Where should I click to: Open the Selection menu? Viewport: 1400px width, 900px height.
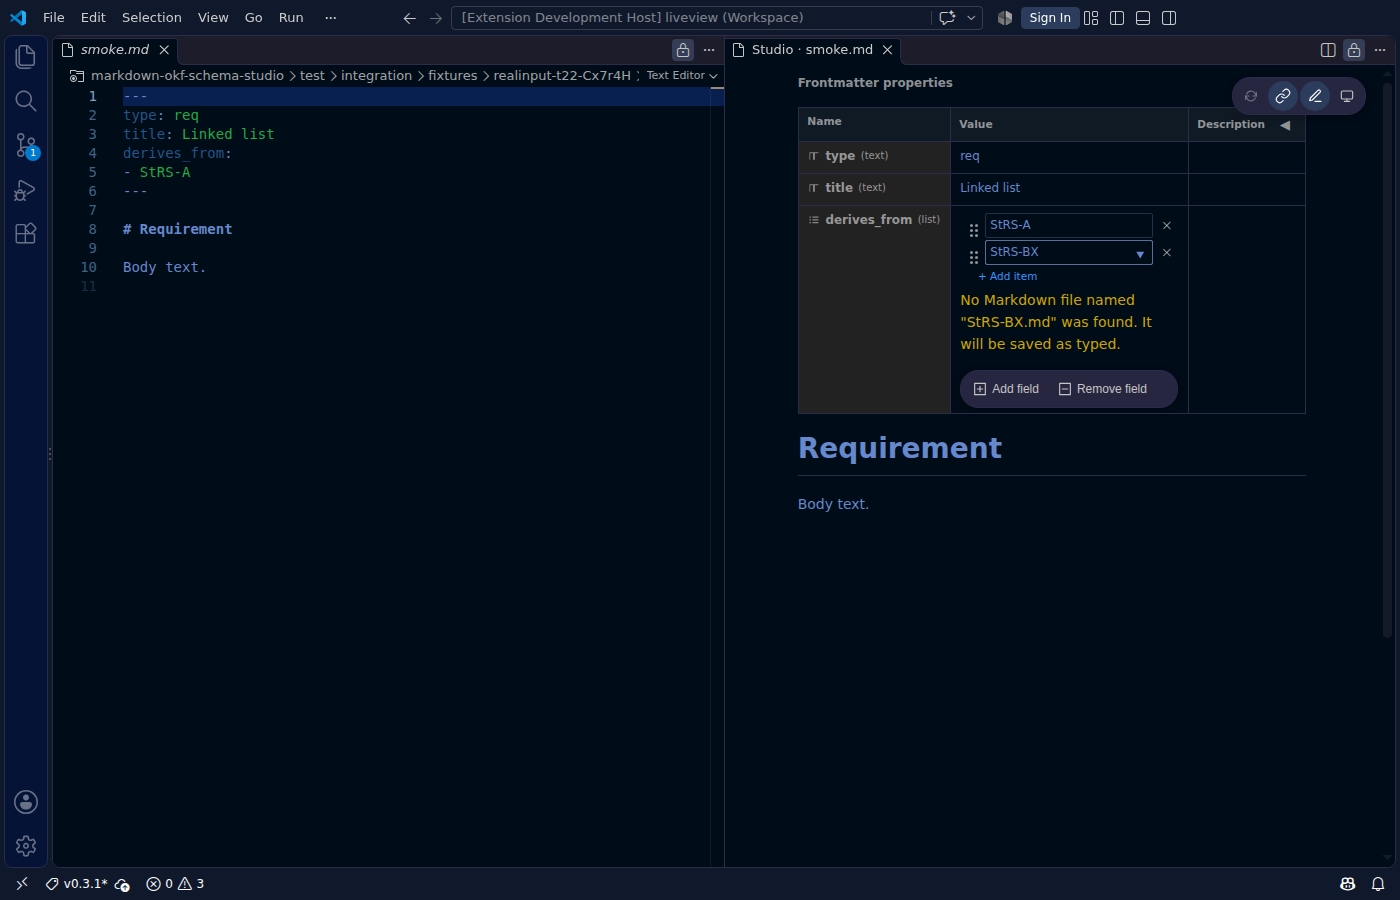coord(152,18)
